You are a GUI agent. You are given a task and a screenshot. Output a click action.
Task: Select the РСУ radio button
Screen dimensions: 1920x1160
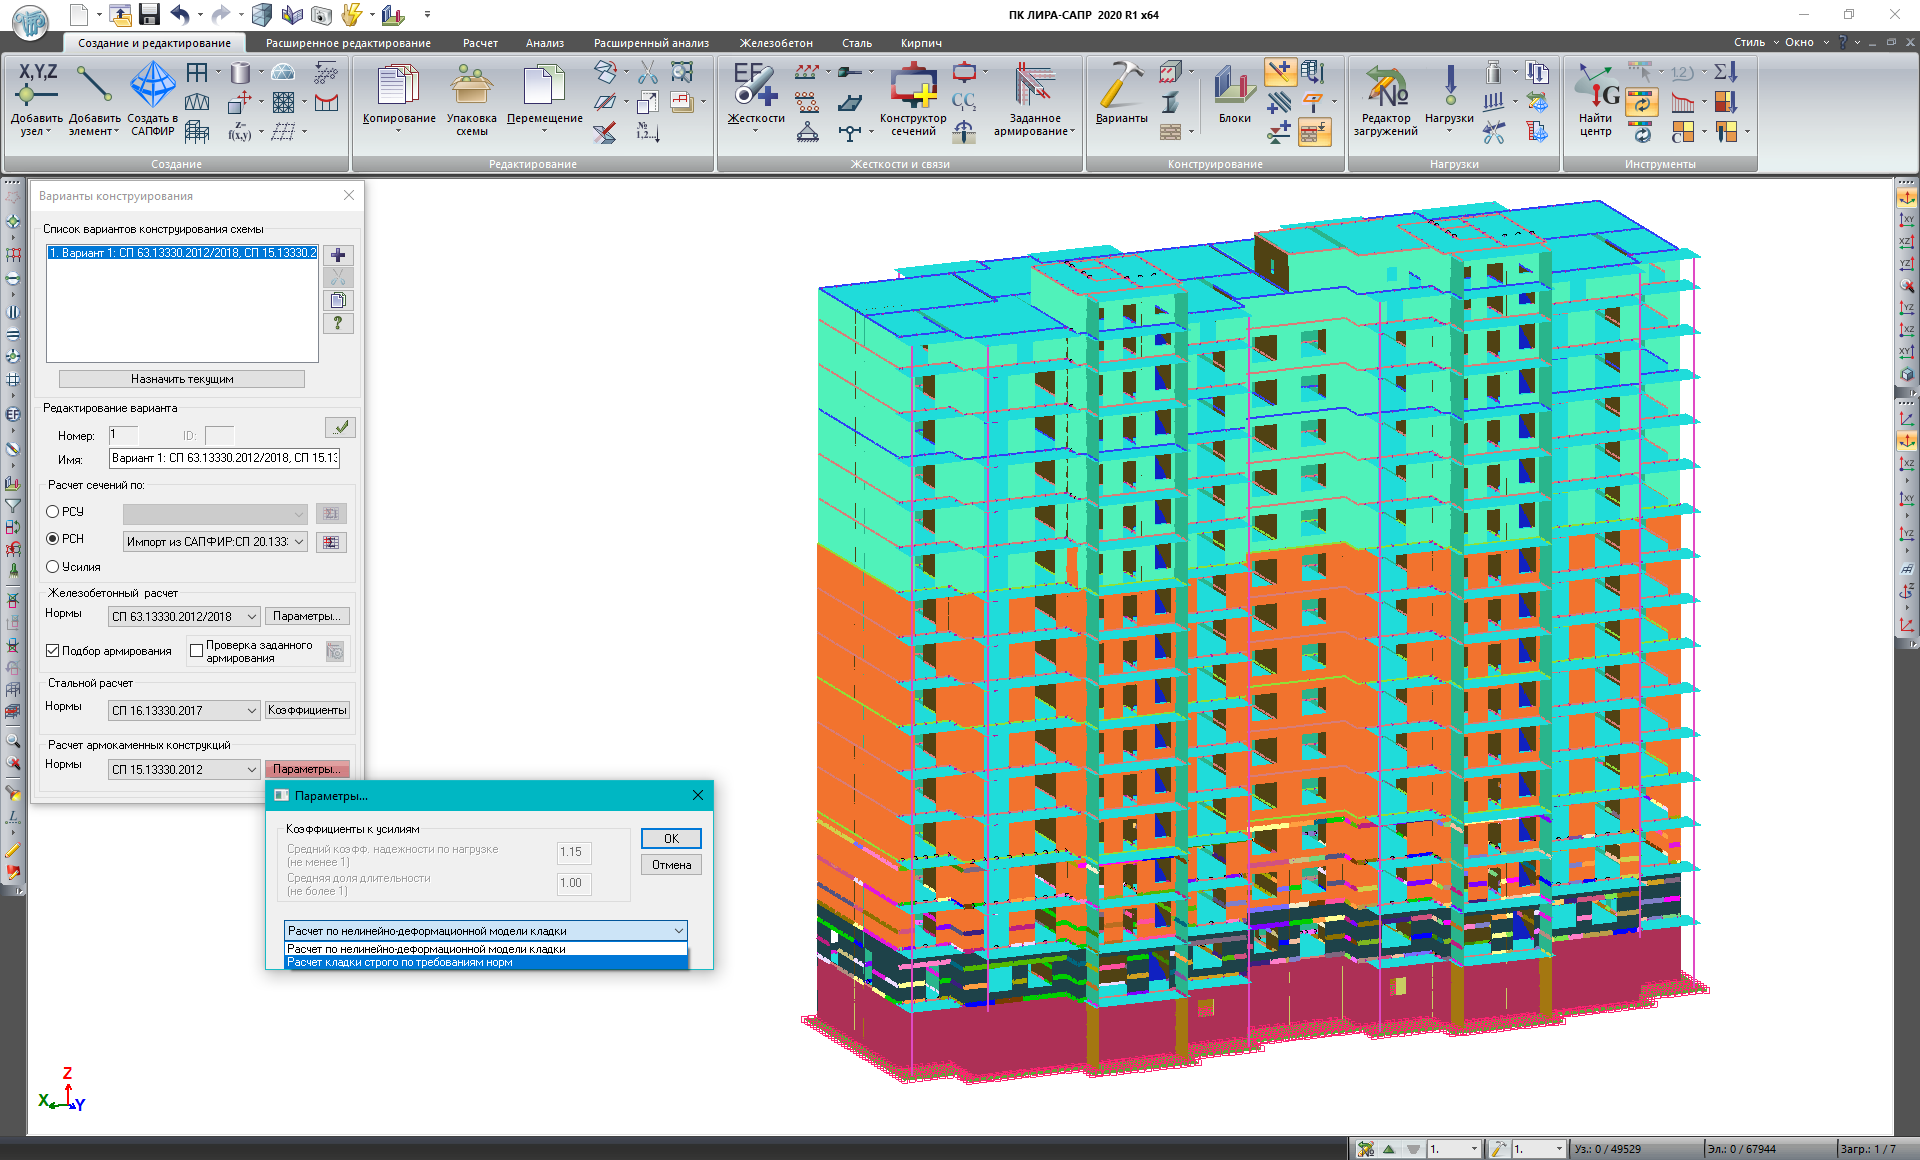(53, 512)
